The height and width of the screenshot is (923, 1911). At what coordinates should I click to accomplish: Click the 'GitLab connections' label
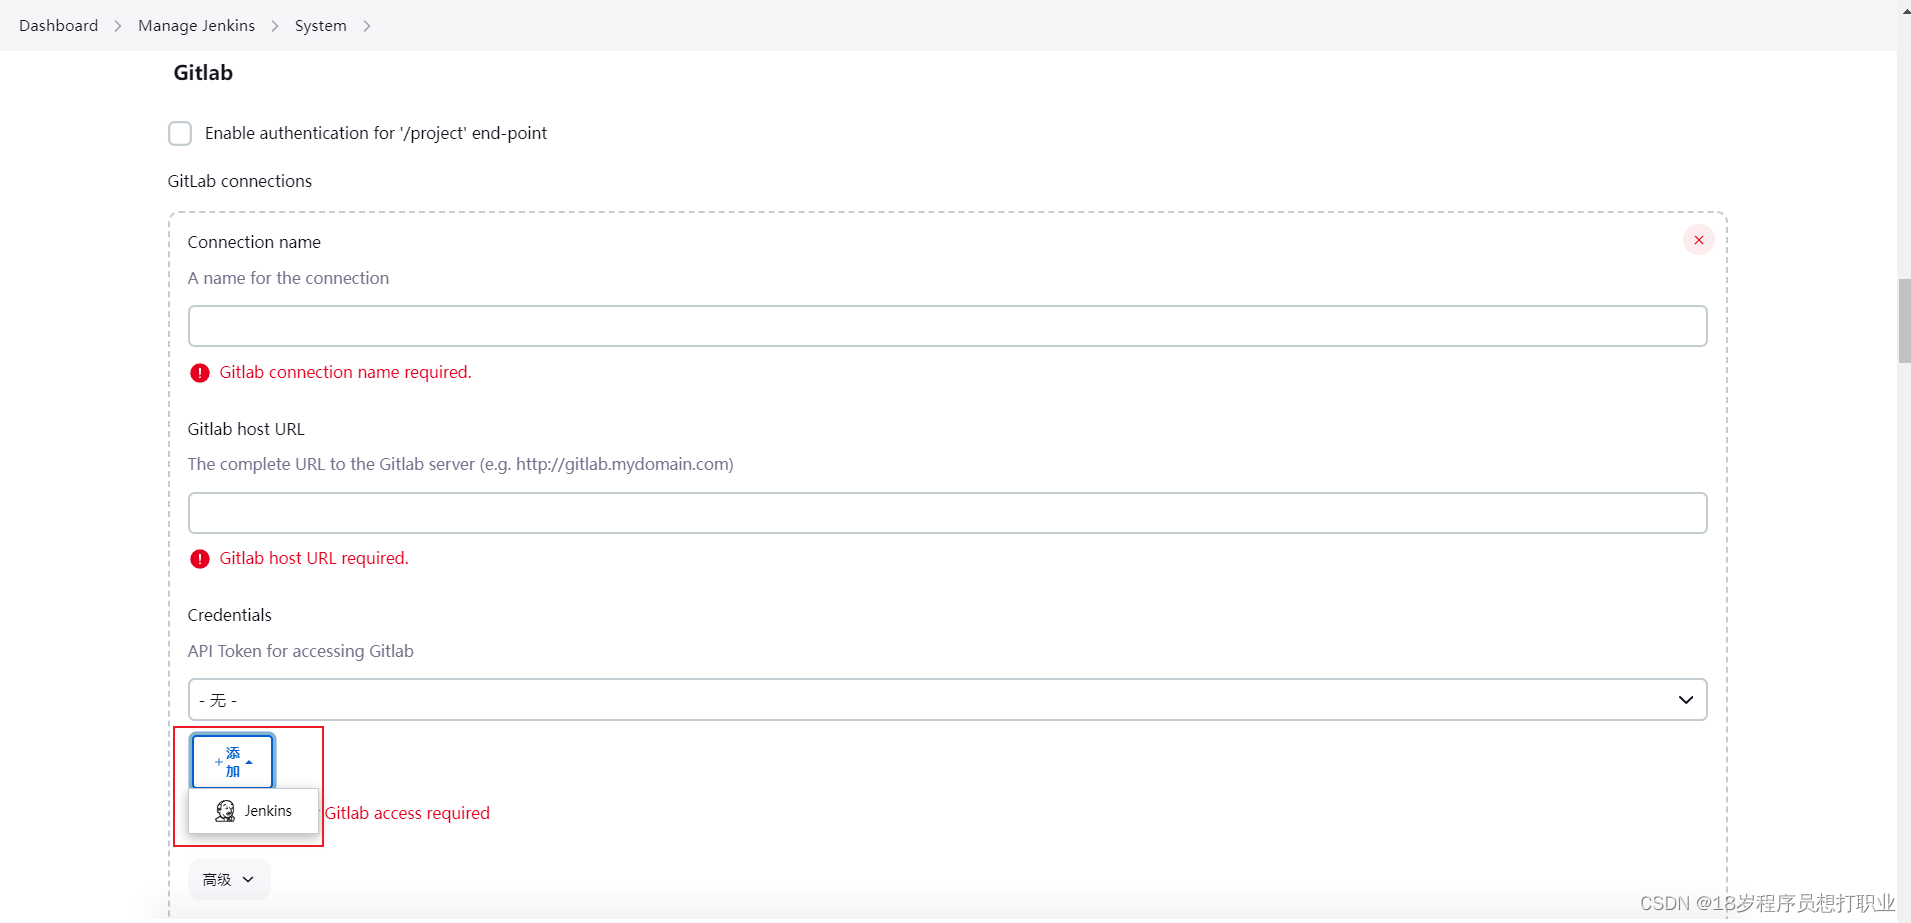pos(240,181)
